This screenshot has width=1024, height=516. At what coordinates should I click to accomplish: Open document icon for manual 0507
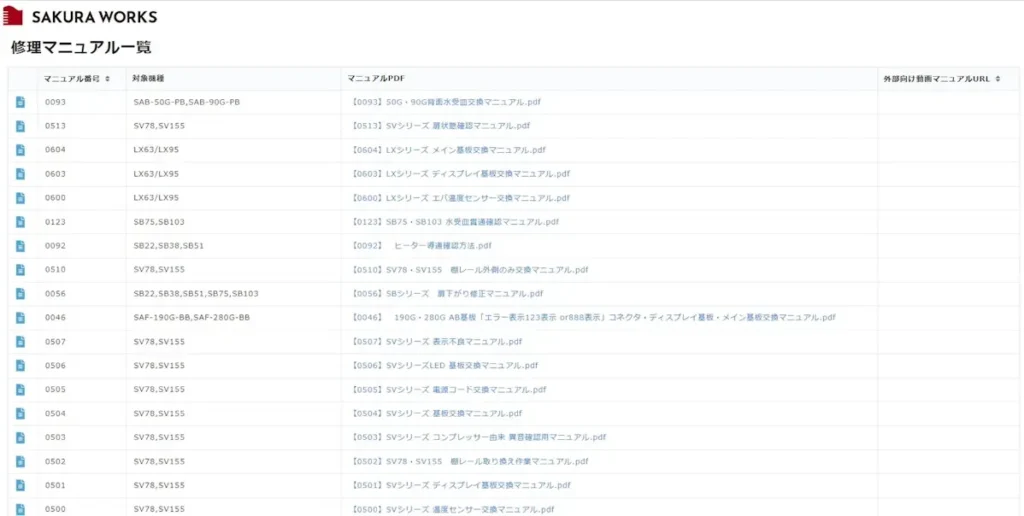pyautogui.click(x=20, y=342)
